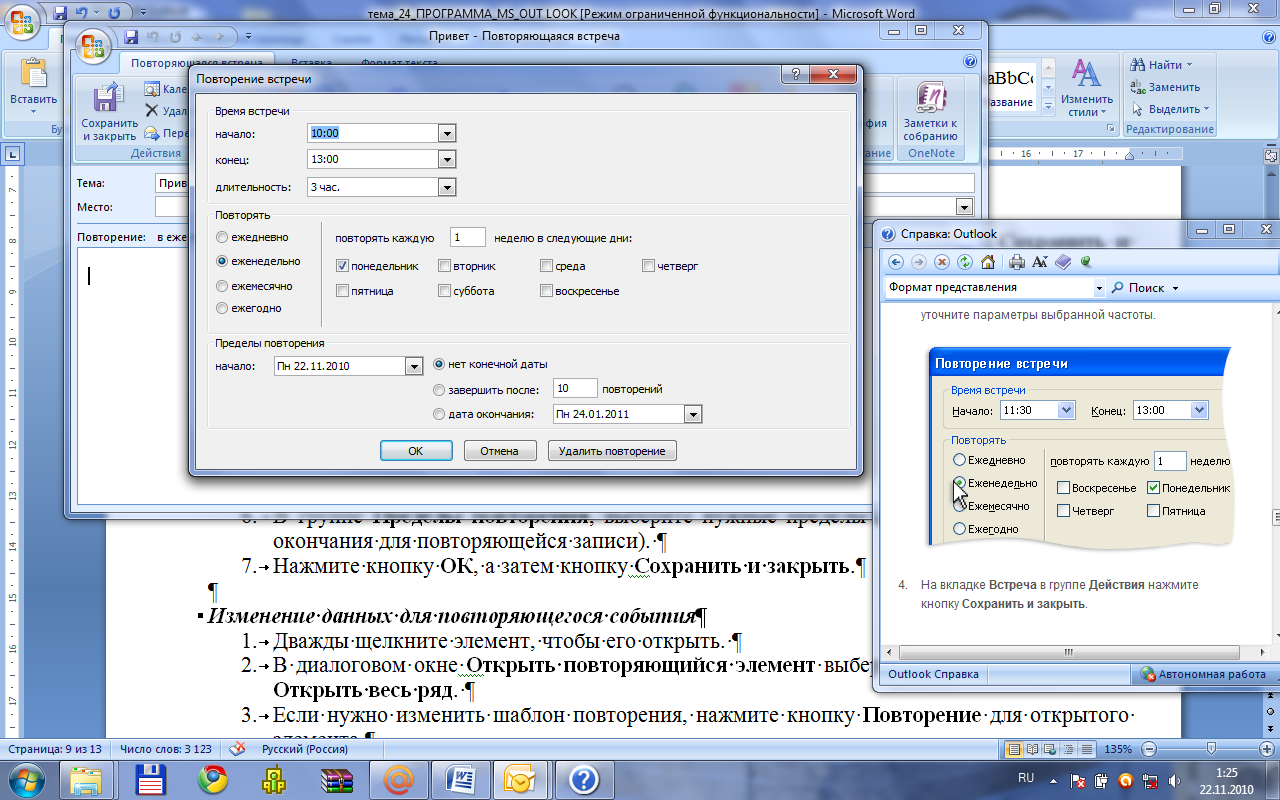The image size is (1280, 800).
Task: Click Save and Close in appointment window
Action: click(109, 113)
